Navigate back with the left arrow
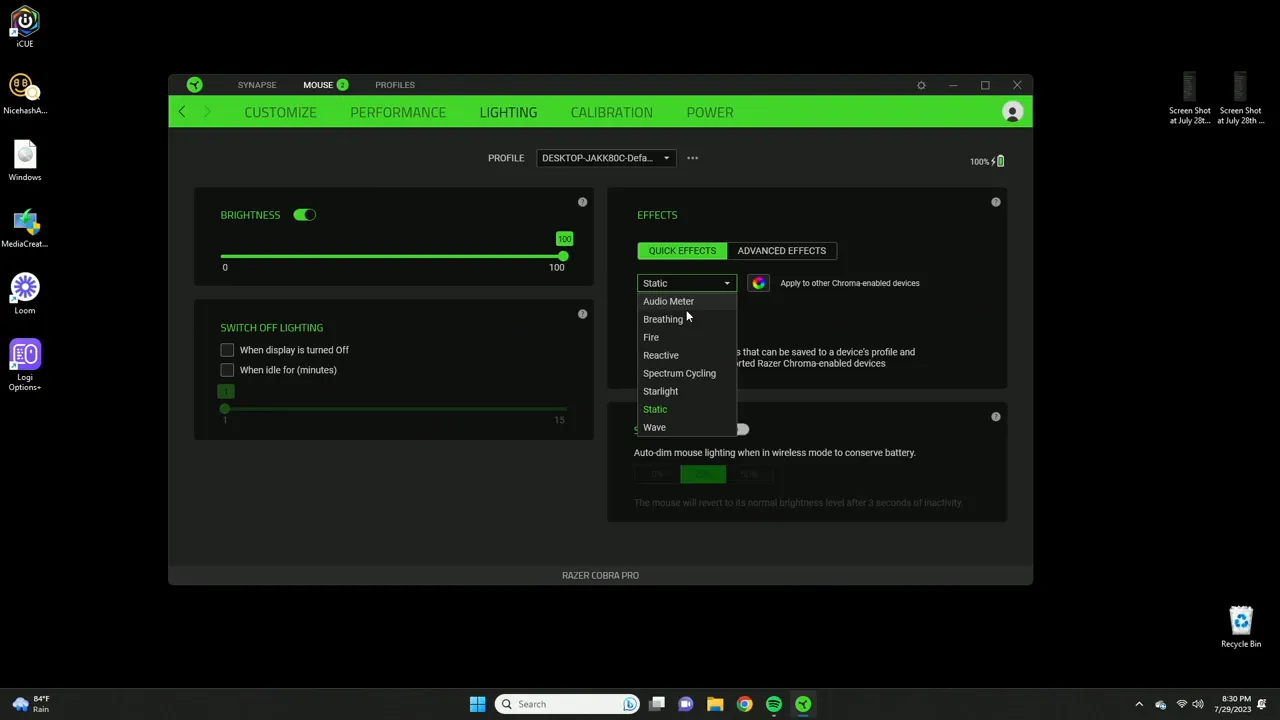 (x=181, y=112)
